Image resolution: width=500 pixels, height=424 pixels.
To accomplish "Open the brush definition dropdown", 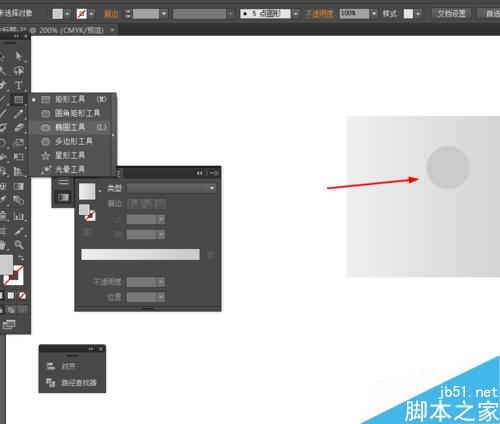I will [x=295, y=14].
